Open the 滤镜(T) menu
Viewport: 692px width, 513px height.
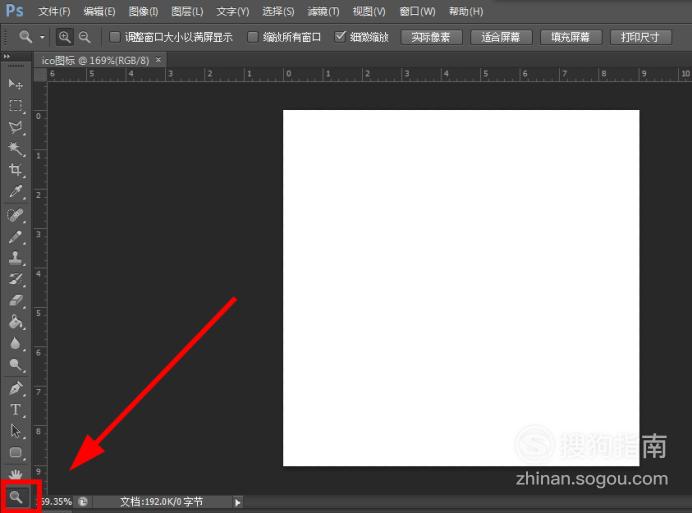click(323, 11)
